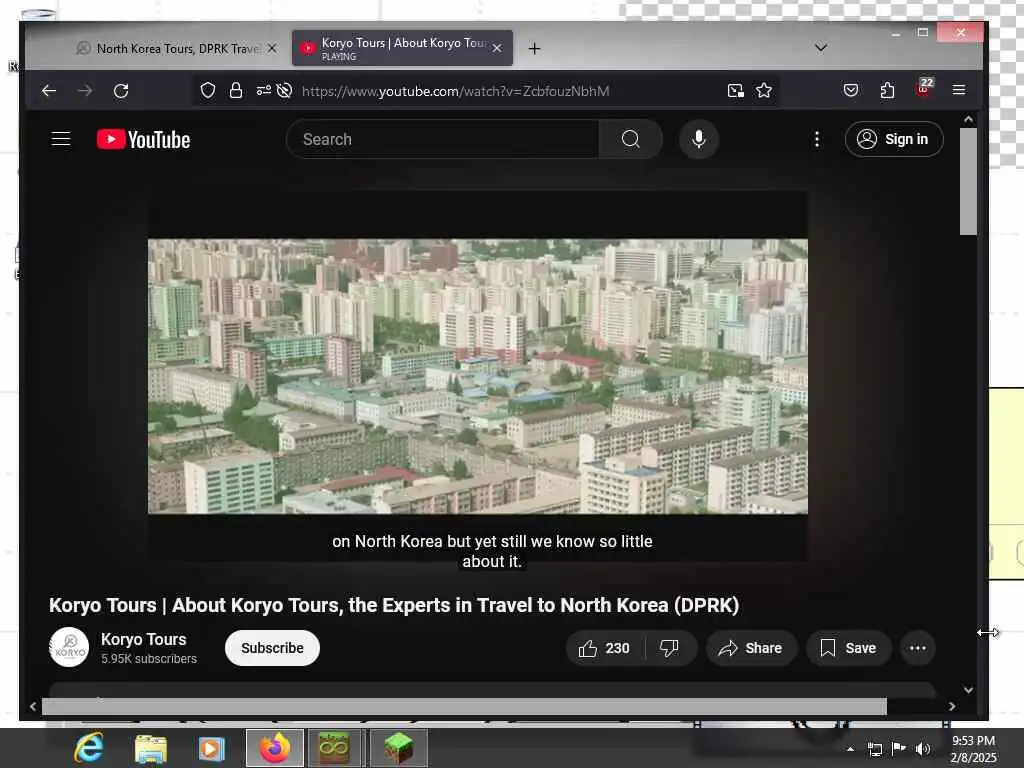Launch Windows Media Player from taskbar
Screen dimensions: 1024x768
tap(211, 748)
